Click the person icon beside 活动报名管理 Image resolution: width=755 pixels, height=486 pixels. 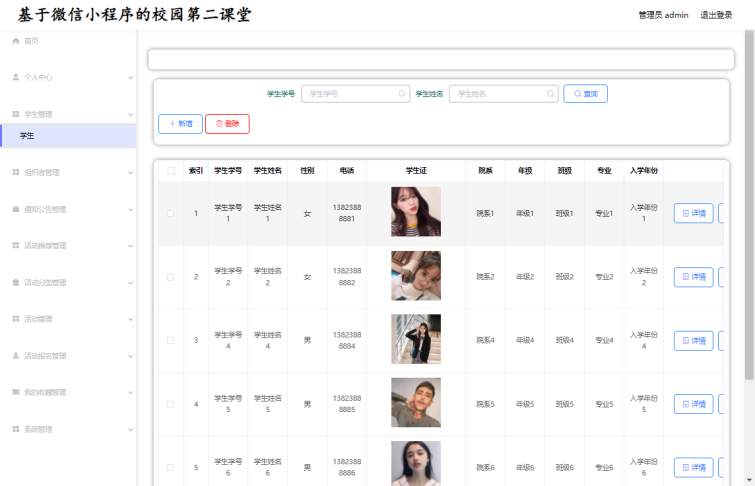point(15,355)
